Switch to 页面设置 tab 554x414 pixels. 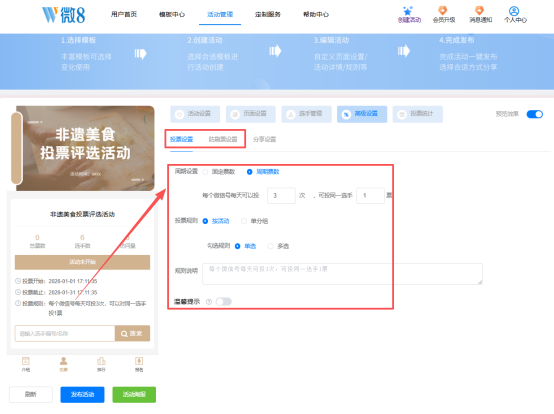[x=251, y=114]
